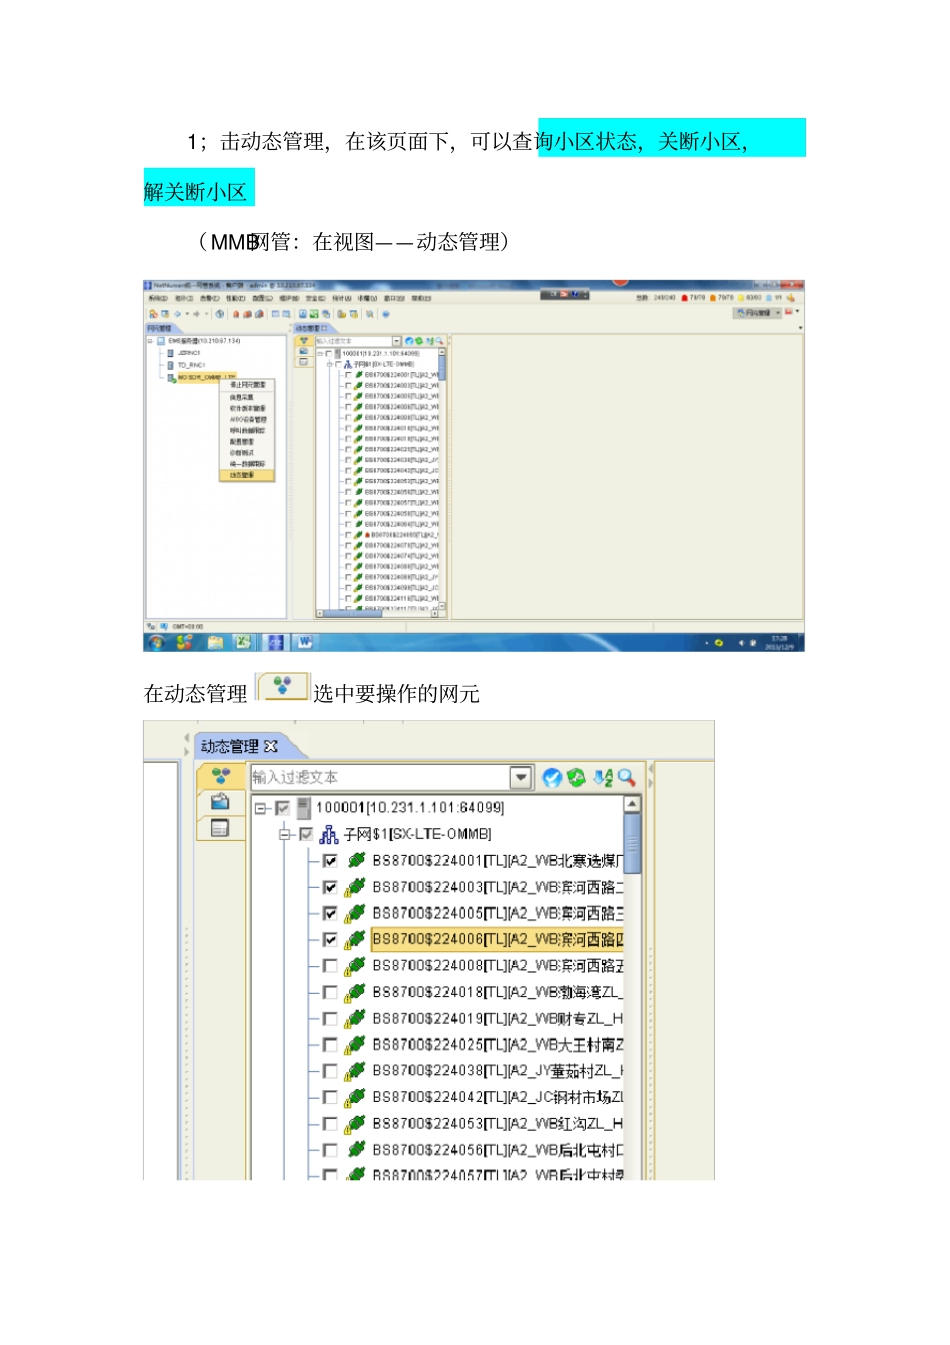The image size is (950, 1345).
Task: Click the magnifier search icon beside filter box
Action: click(626, 777)
